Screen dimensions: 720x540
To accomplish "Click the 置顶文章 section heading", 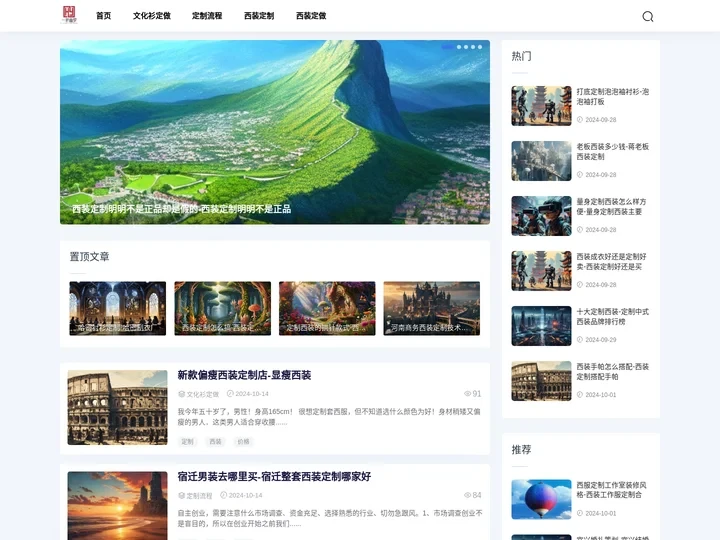I will (x=90, y=257).
